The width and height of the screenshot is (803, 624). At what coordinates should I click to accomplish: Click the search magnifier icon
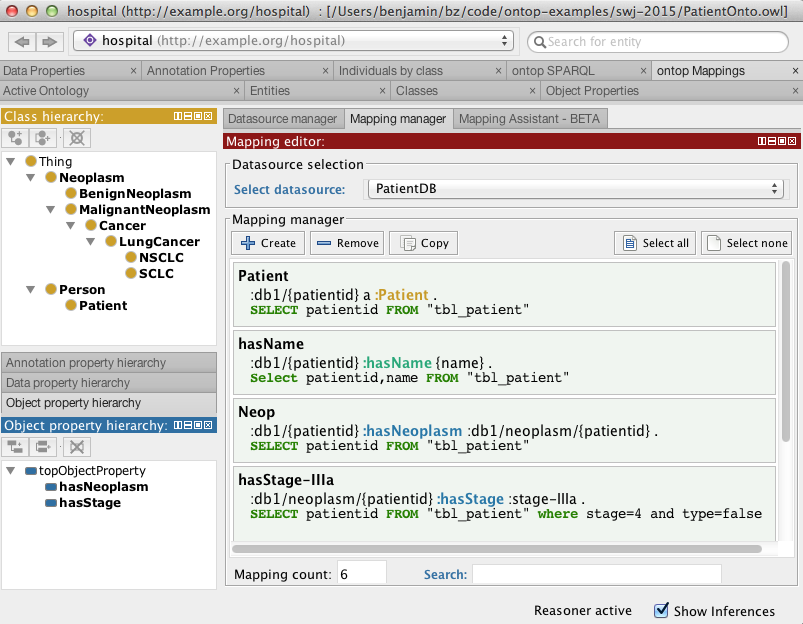click(539, 41)
